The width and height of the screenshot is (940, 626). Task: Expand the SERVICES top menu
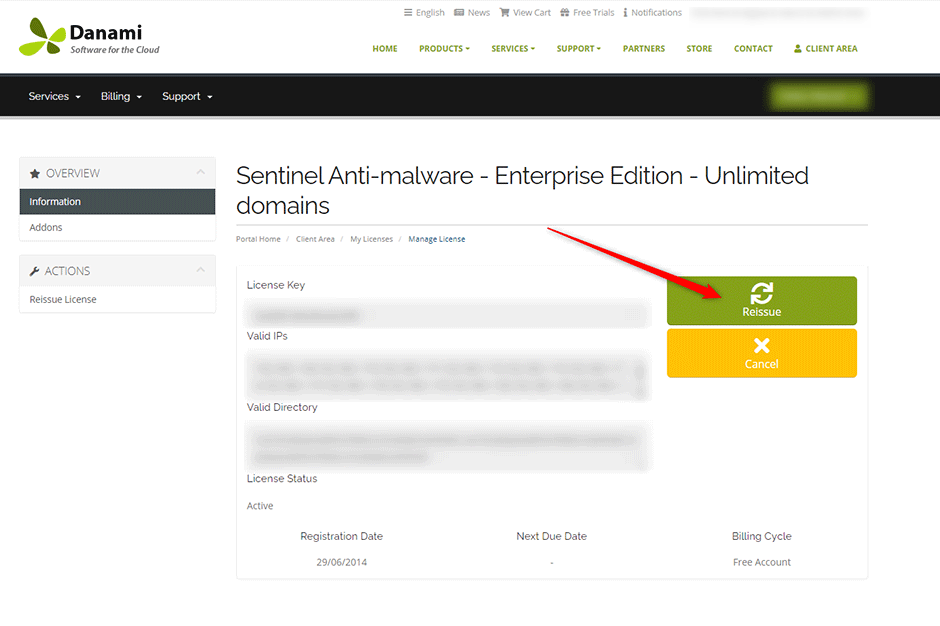click(513, 49)
